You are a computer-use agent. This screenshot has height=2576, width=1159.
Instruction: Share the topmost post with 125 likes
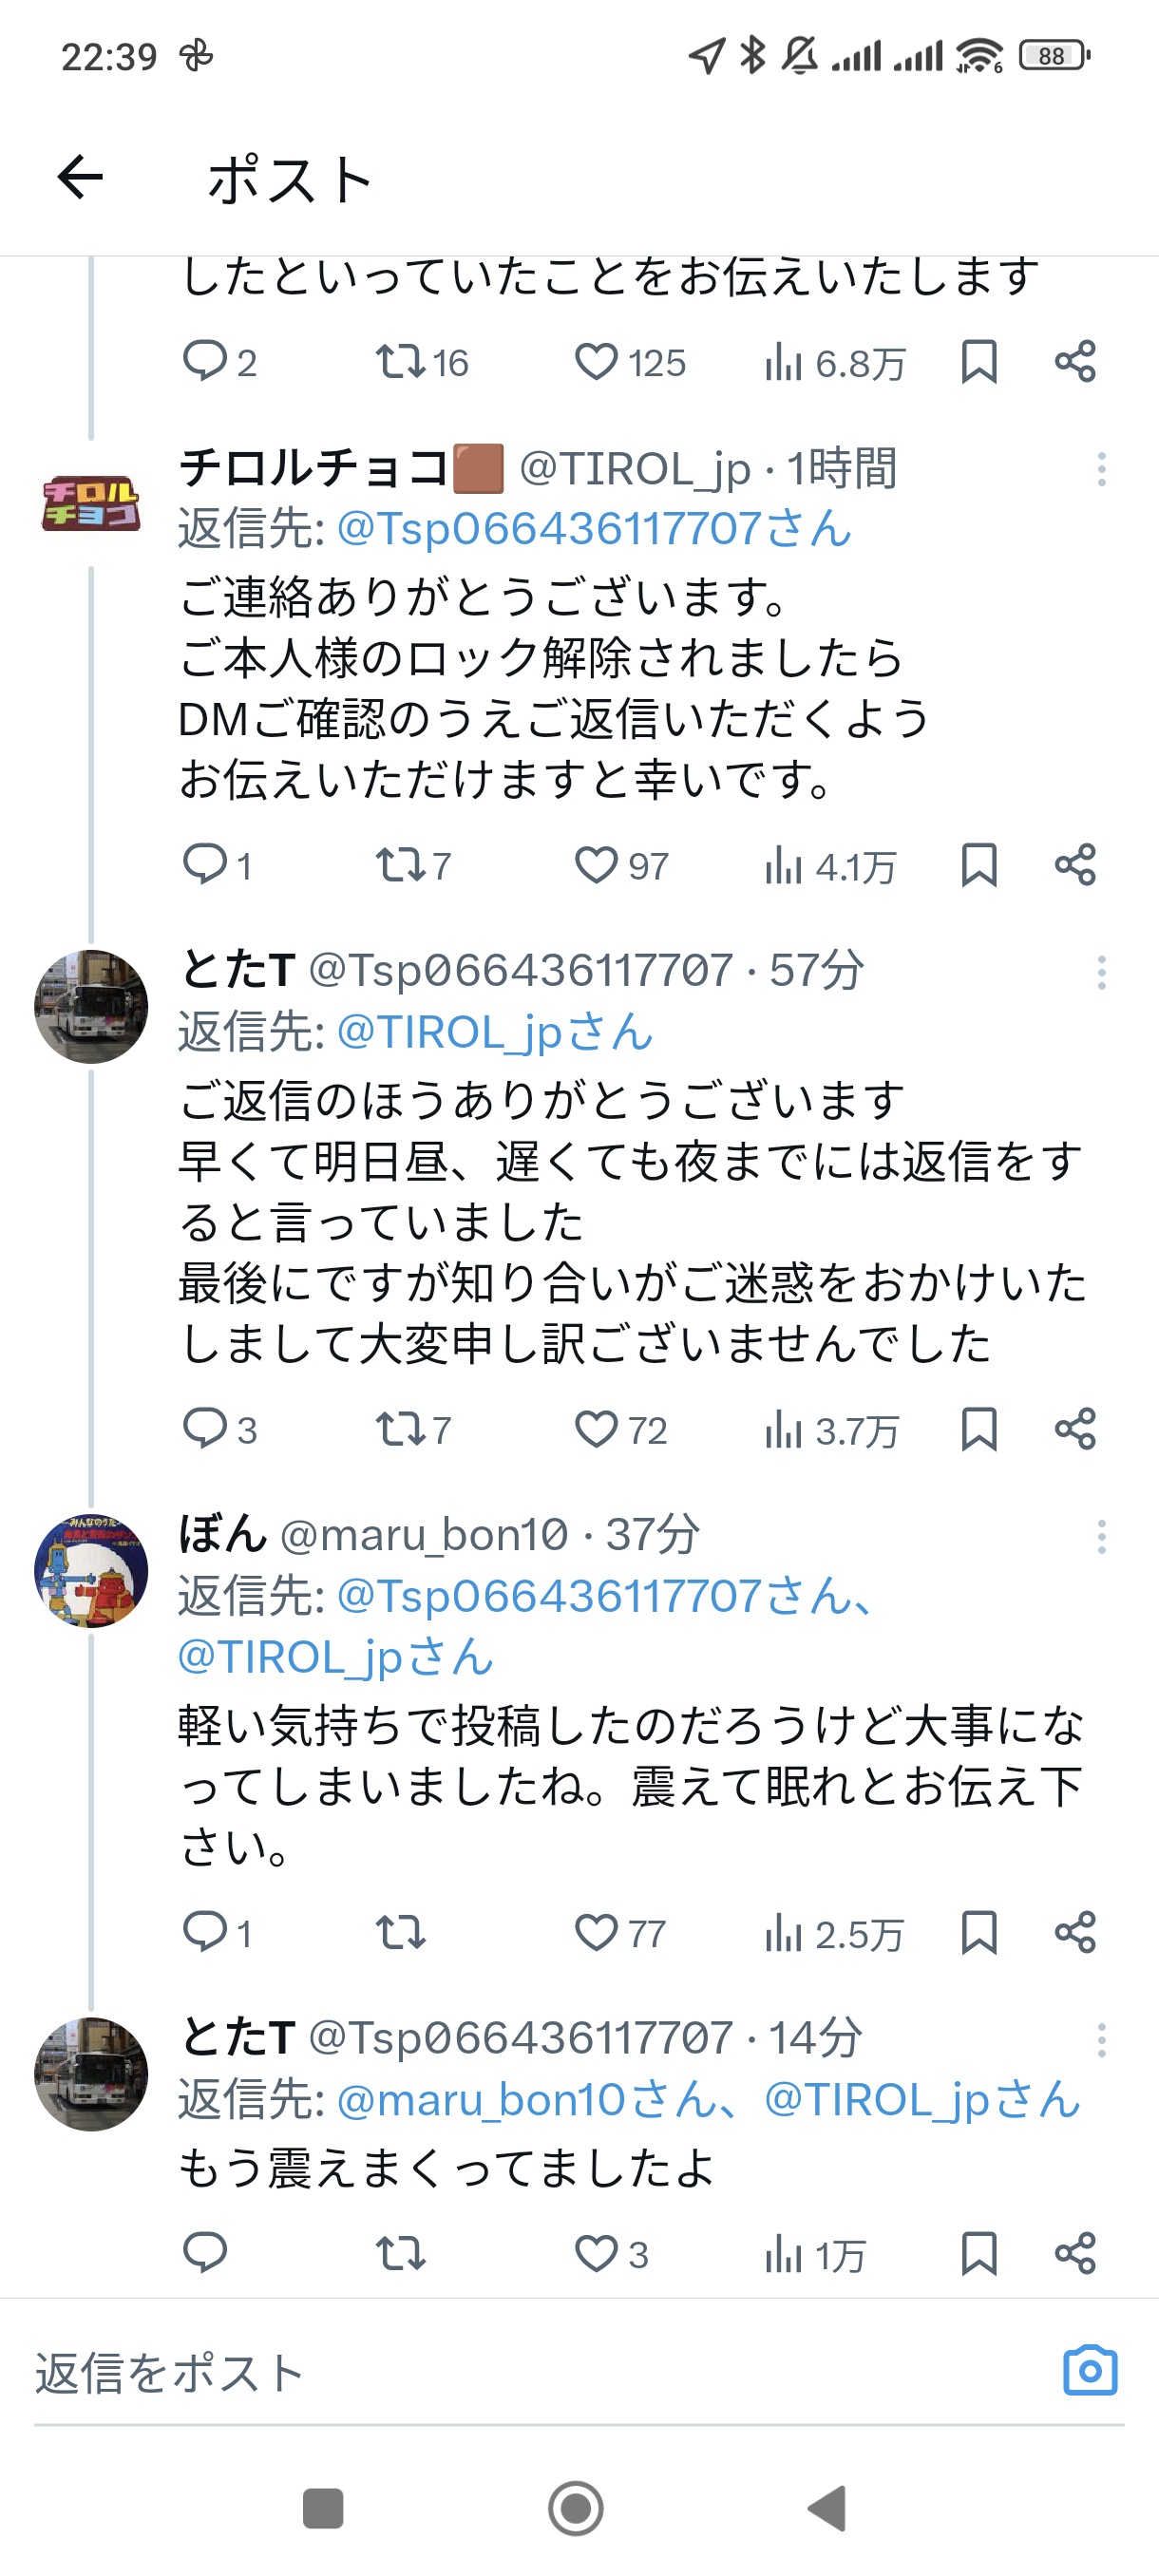click(1075, 362)
